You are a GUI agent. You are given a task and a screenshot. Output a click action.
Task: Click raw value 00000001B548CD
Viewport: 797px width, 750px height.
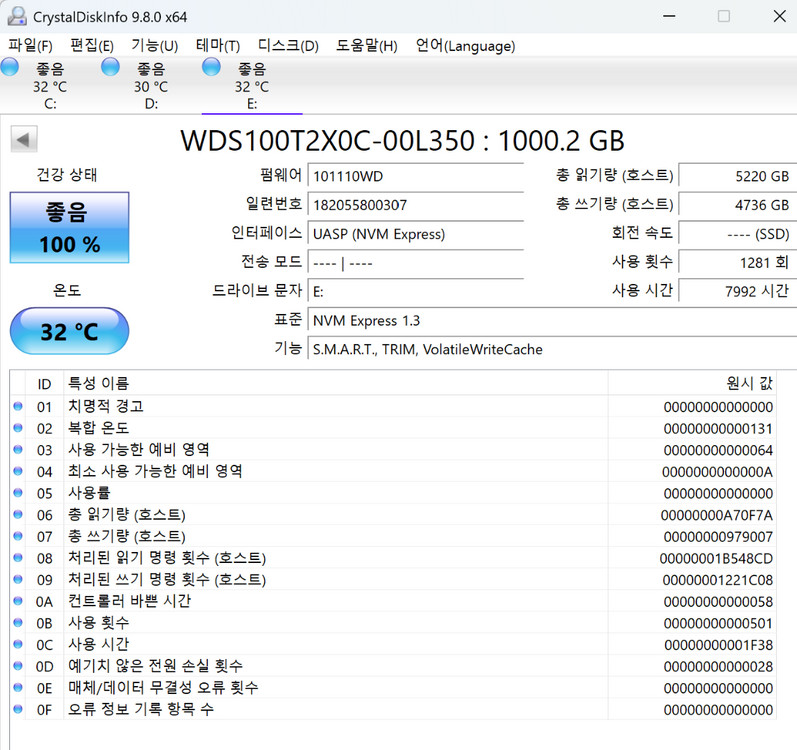716,558
